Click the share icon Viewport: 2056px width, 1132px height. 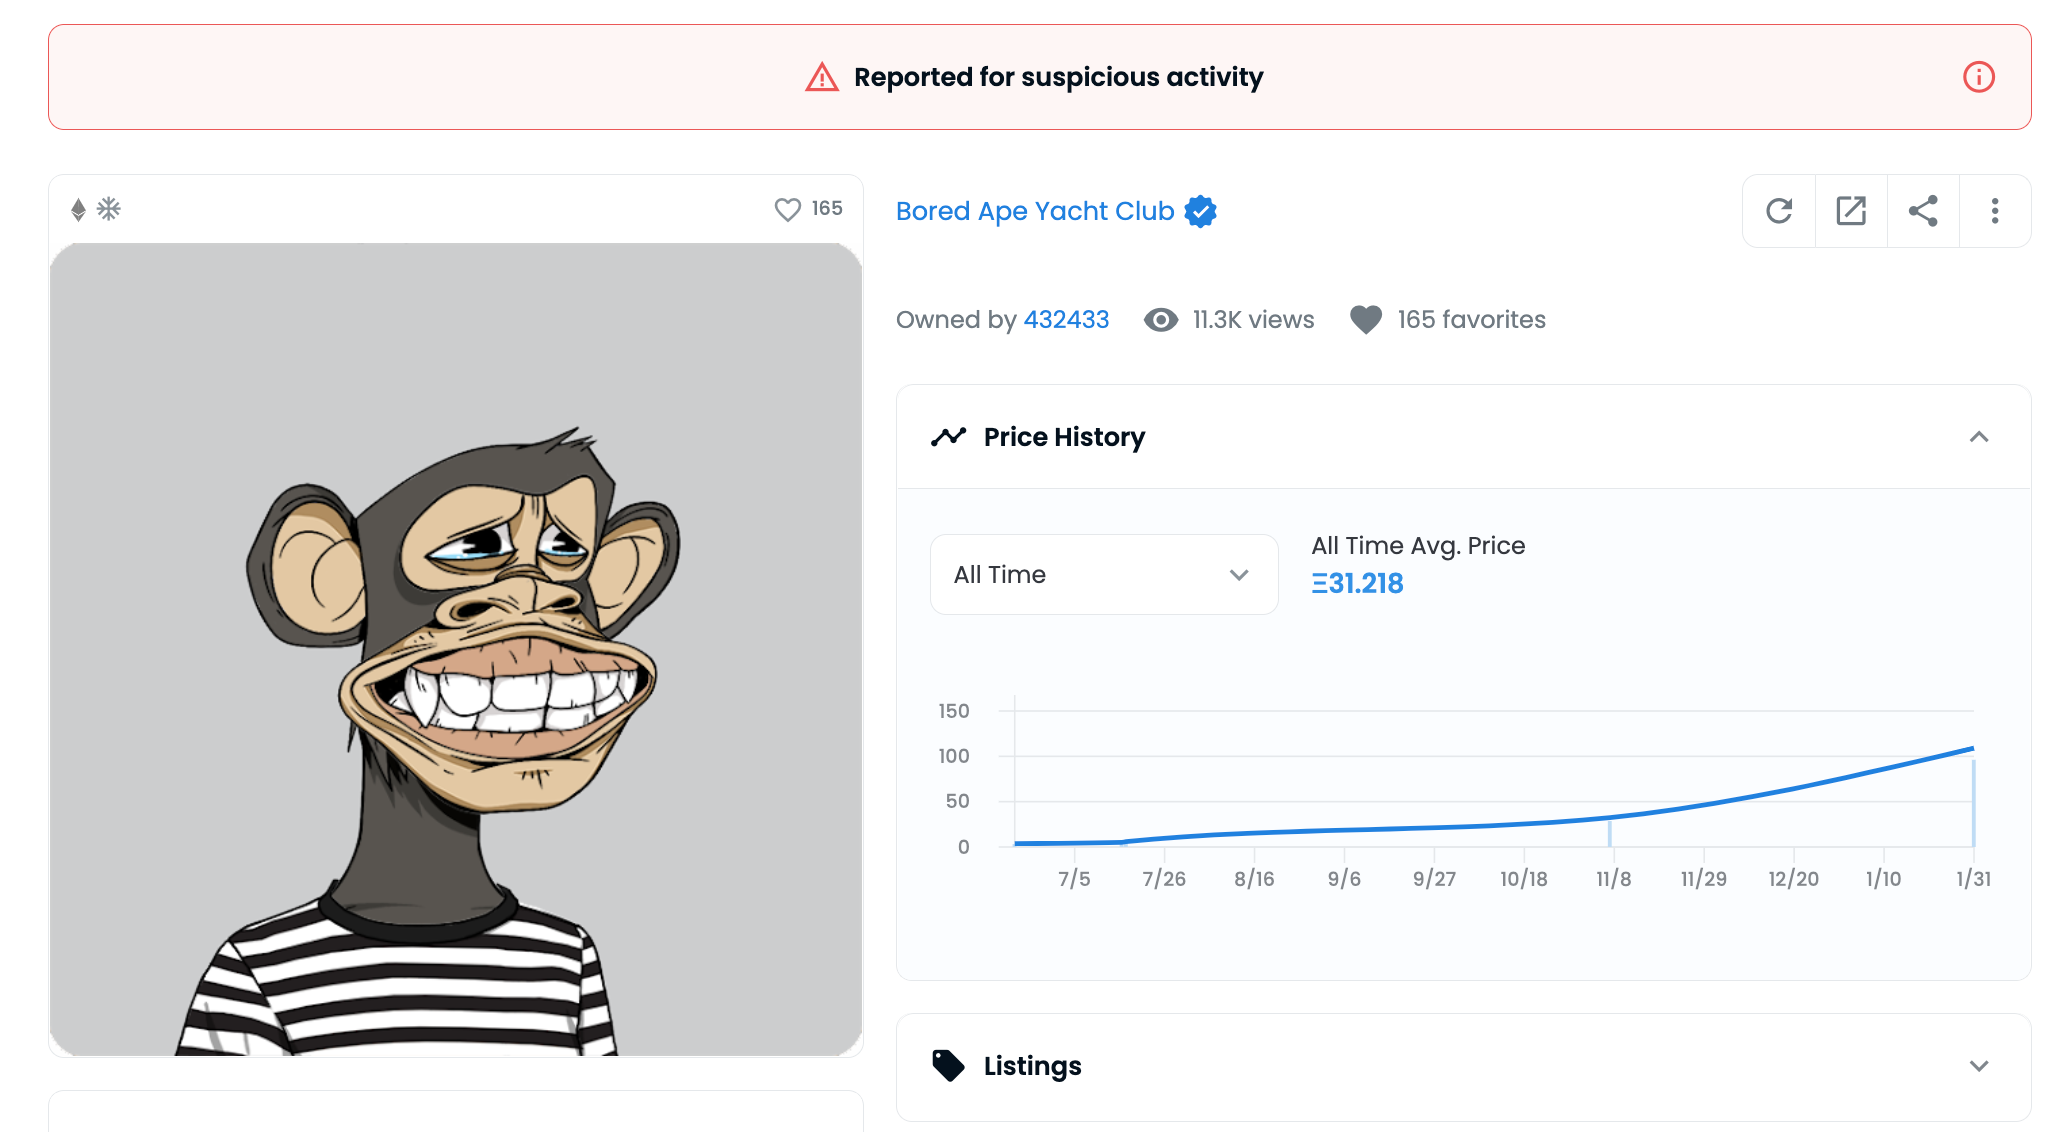1923,211
